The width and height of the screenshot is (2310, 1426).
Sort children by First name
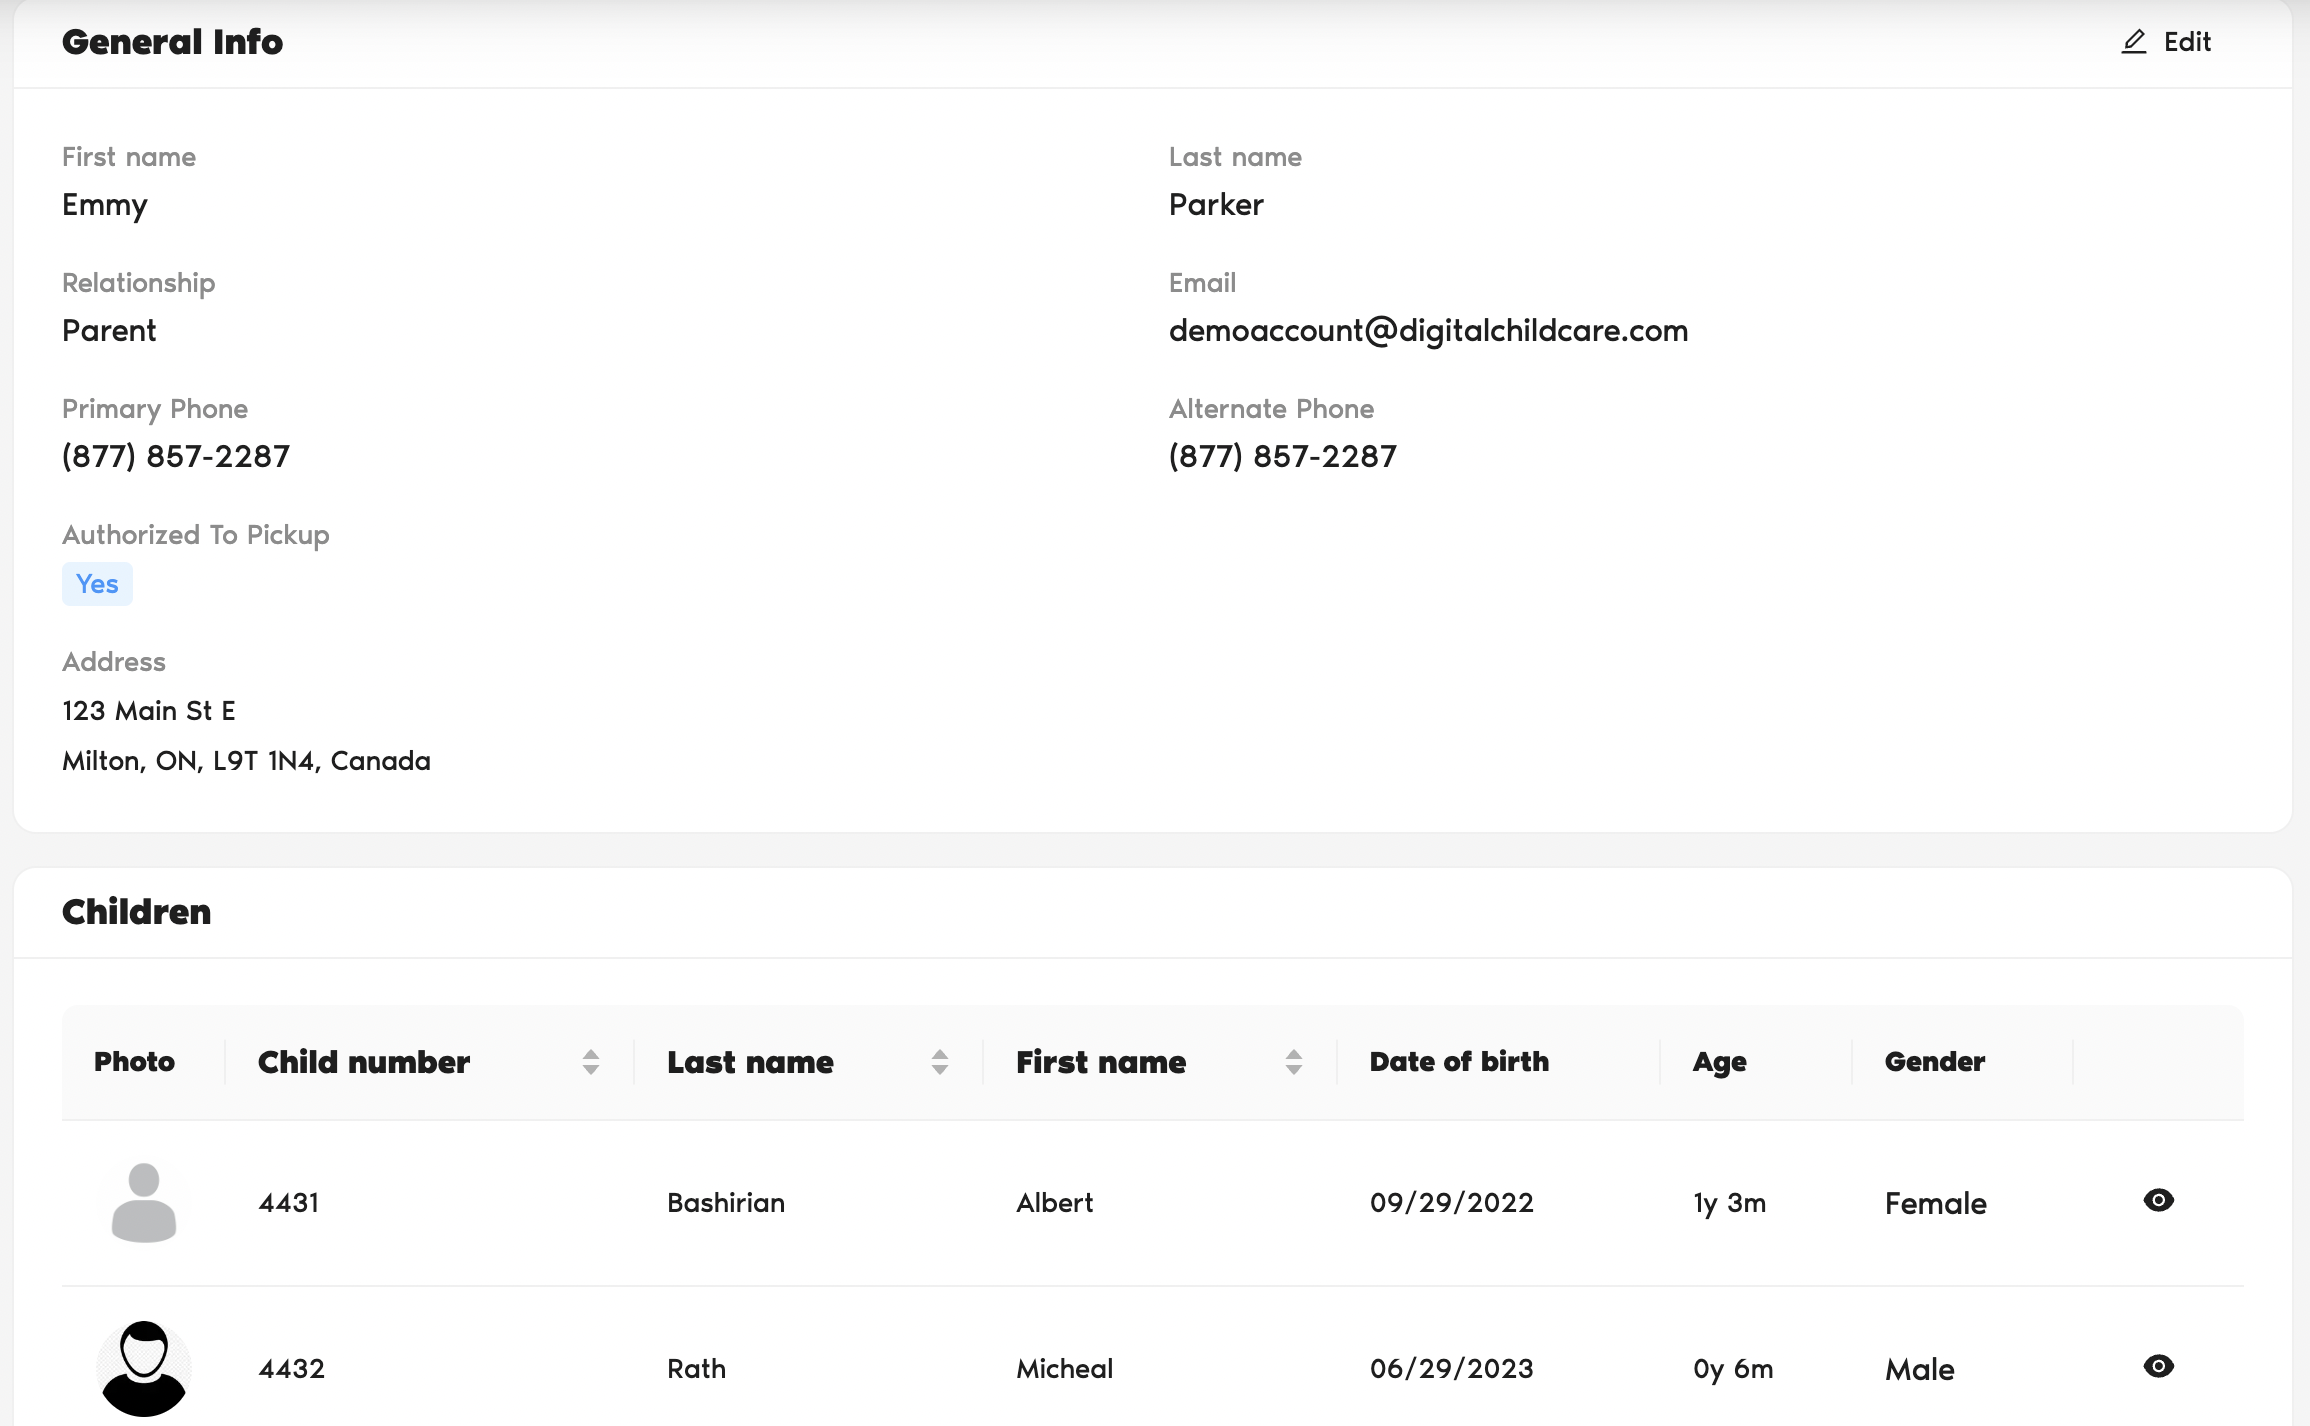pos(1293,1062)
